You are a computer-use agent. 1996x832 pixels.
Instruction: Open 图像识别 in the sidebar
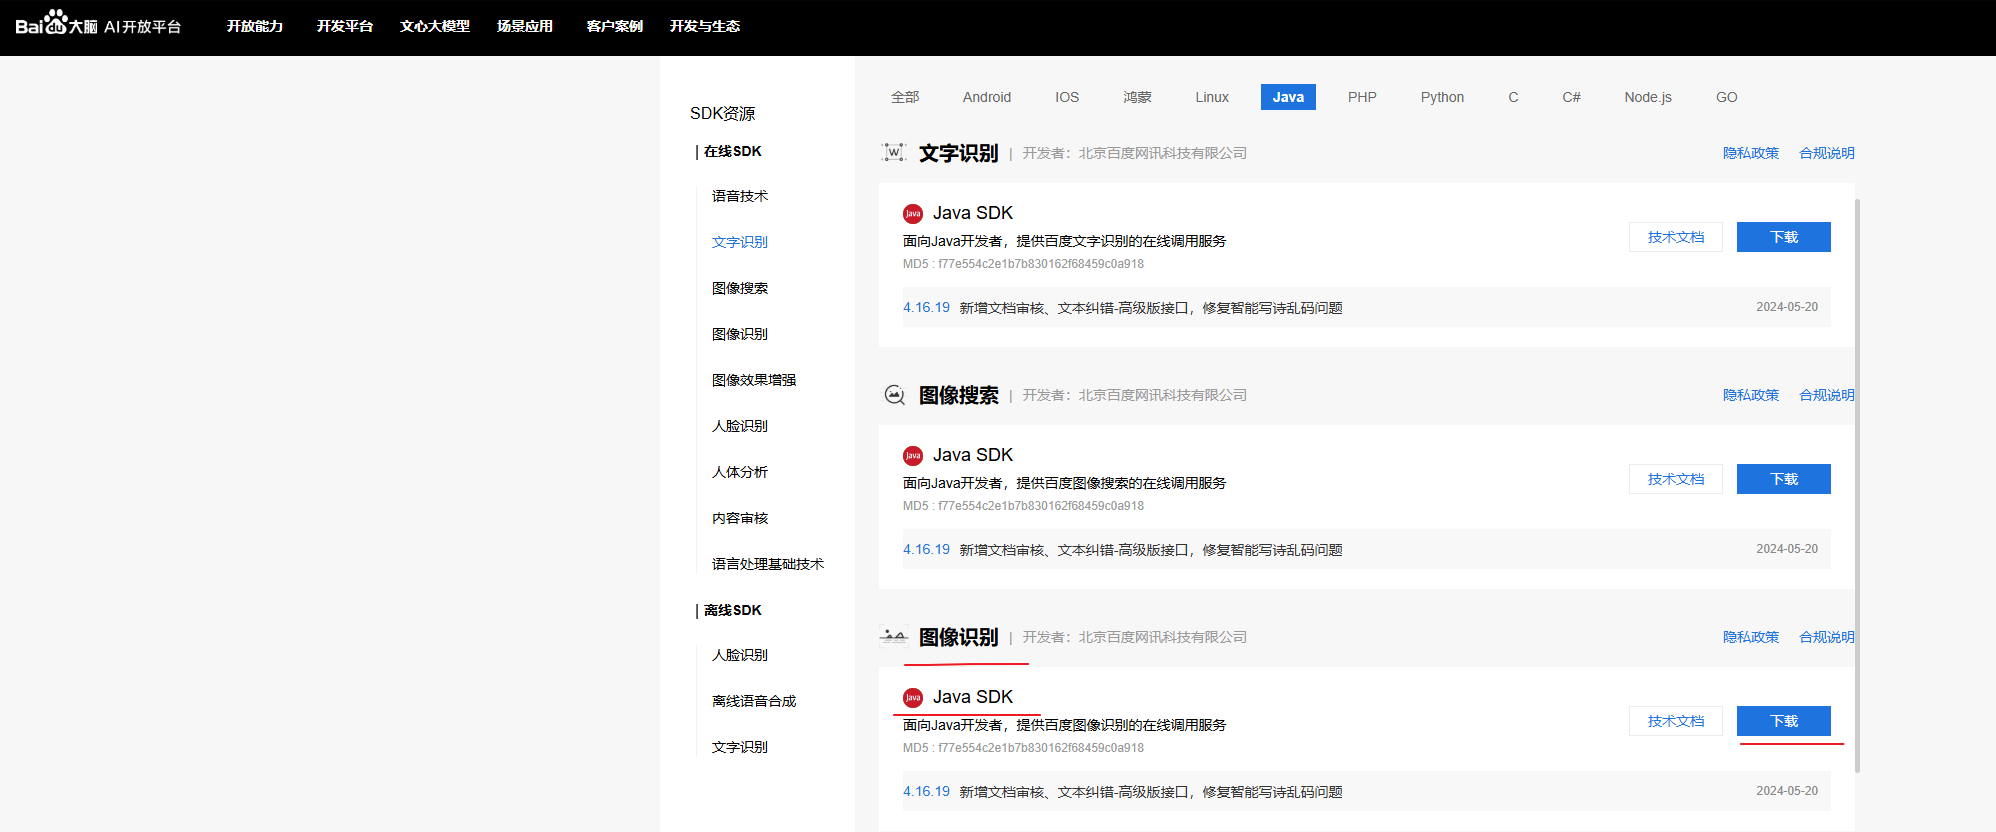740,334
